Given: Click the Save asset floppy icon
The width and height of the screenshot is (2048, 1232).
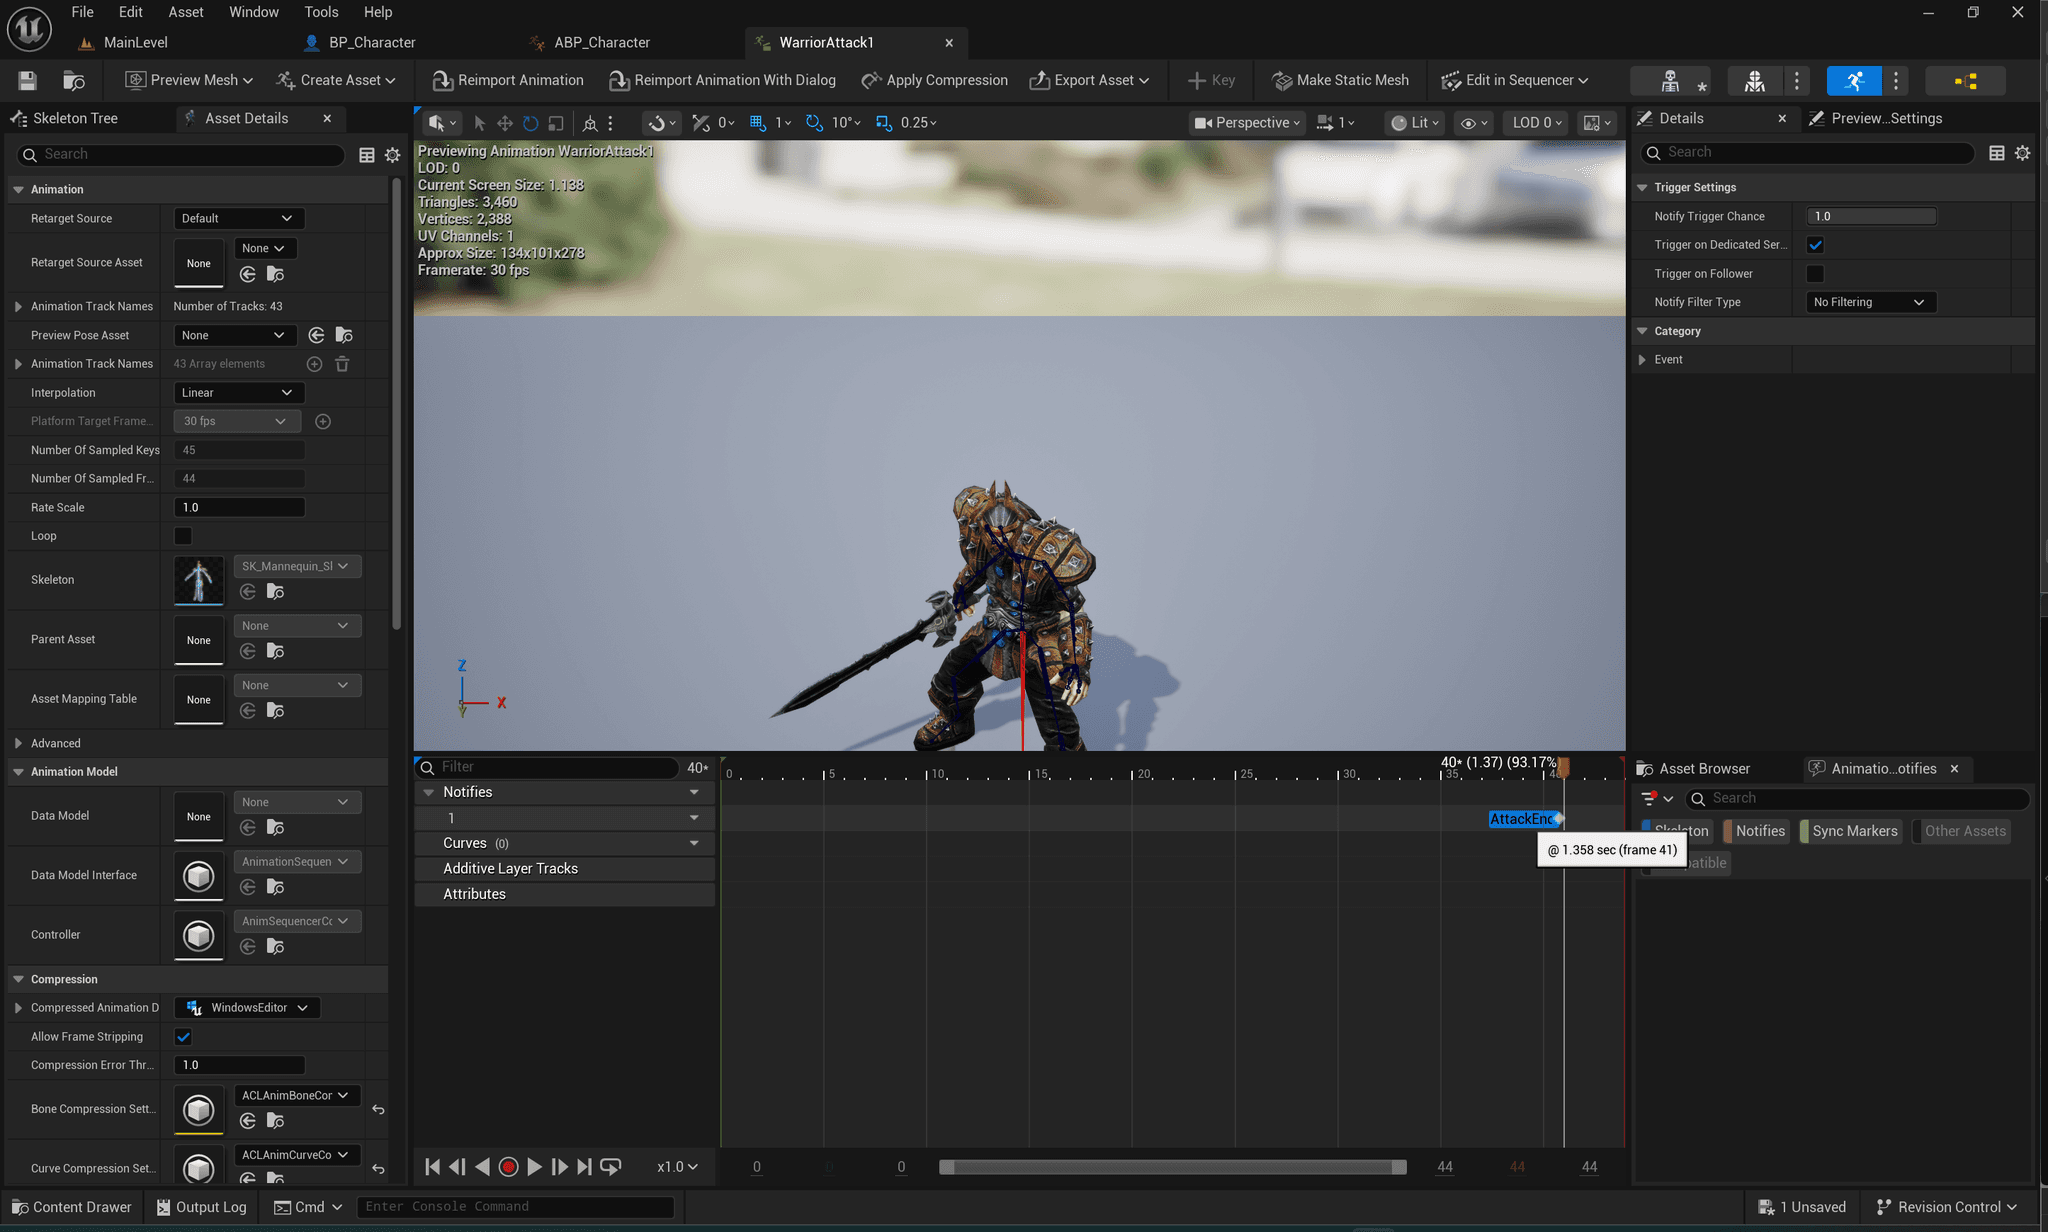Looking at the screenshot, I should tap(27, 80).
